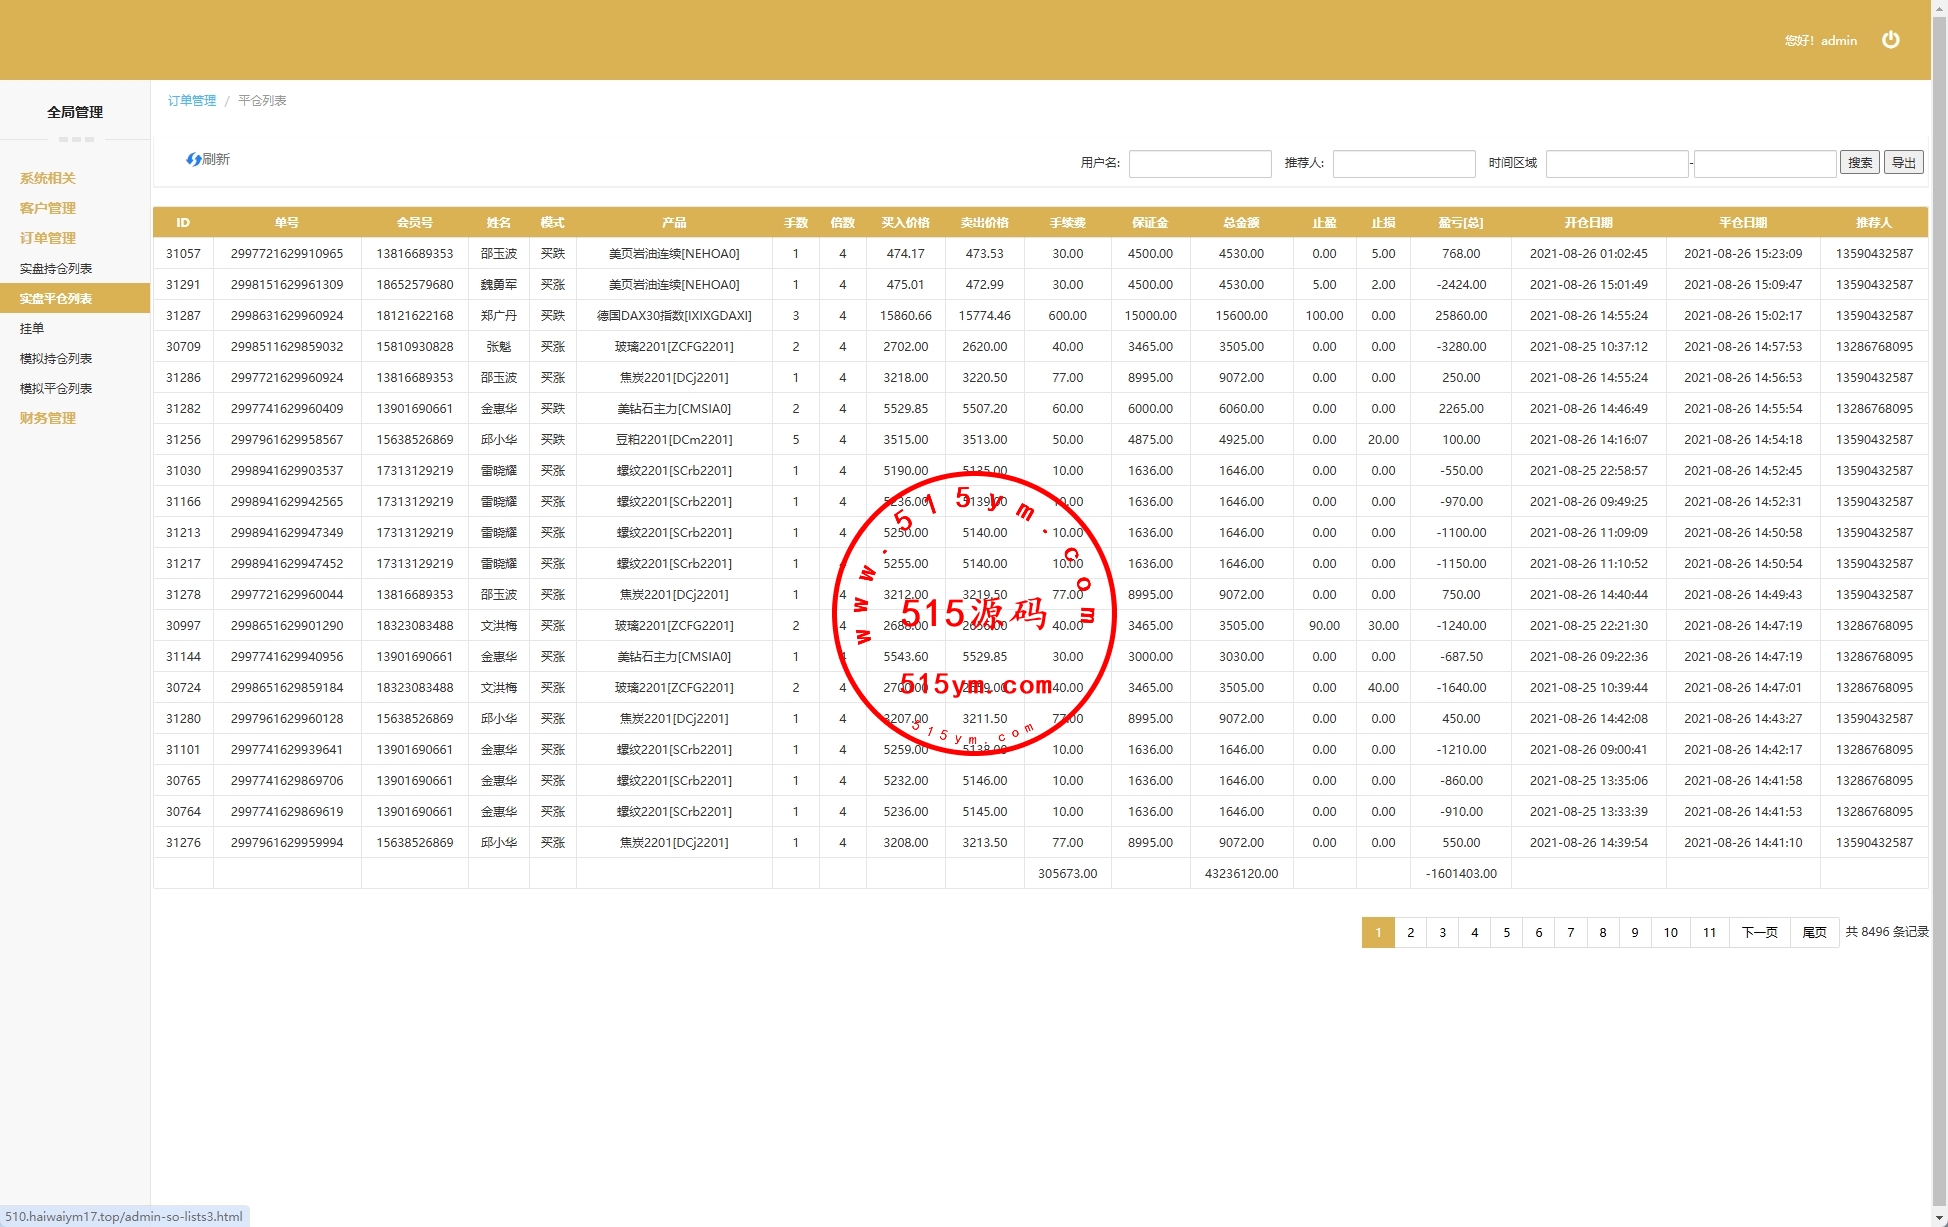Click the power logout icon
The height and width of the screenshot is (1227, 1948).
coord(1890,40)
